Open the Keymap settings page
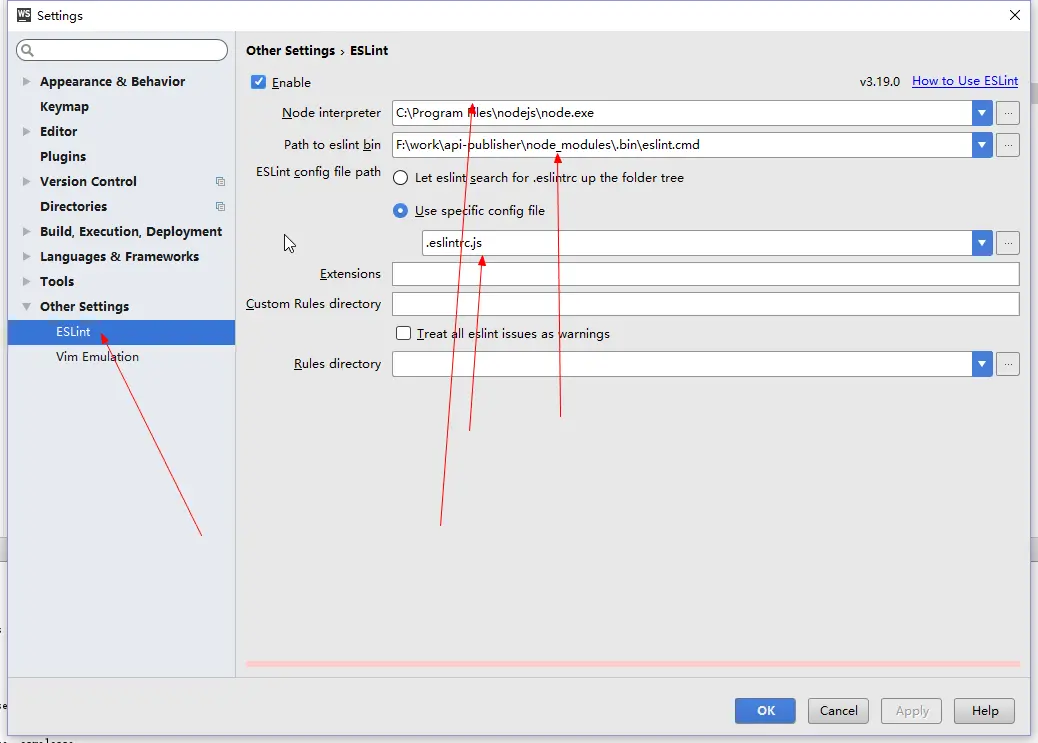This screenshot has height=743, width=1038. [x=64, y=107]
